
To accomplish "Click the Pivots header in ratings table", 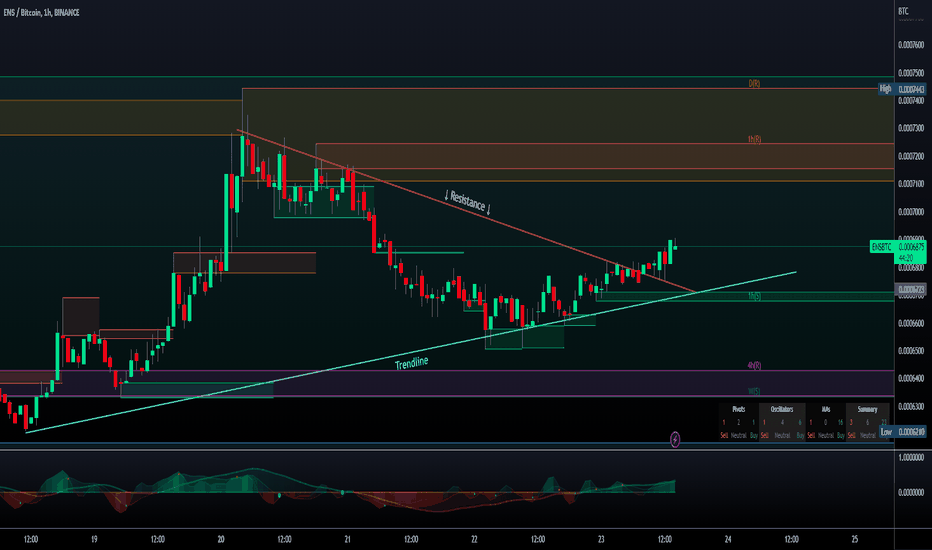I will [738, 409].
